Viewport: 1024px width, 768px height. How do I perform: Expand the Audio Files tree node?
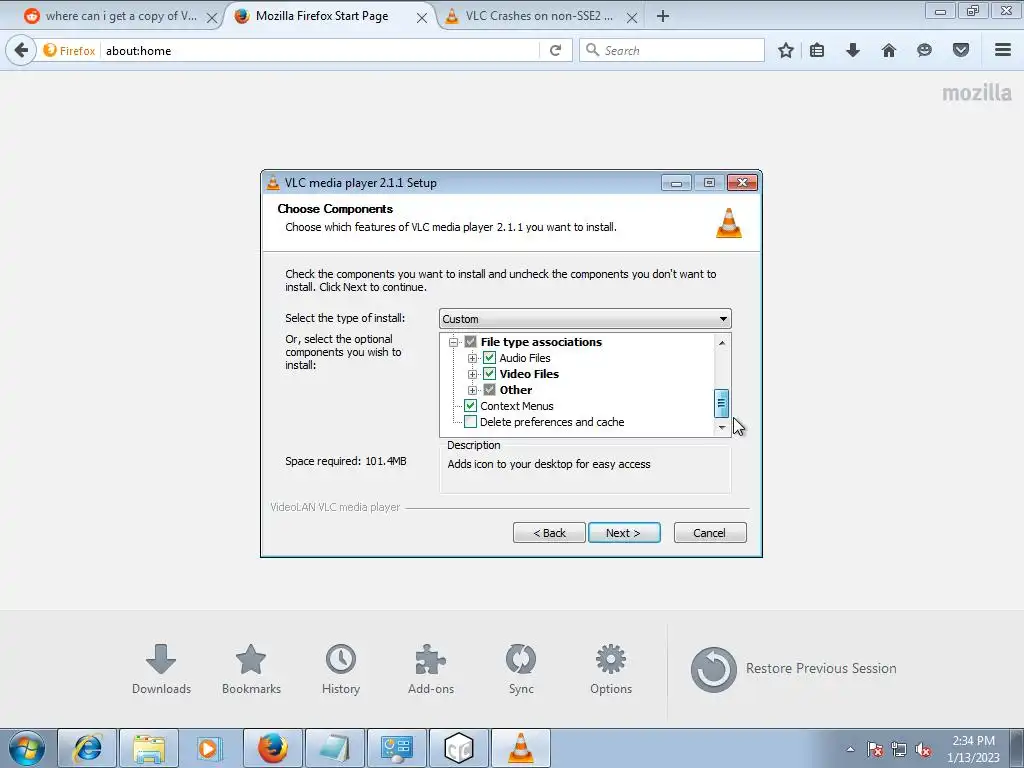coord(472,359)
